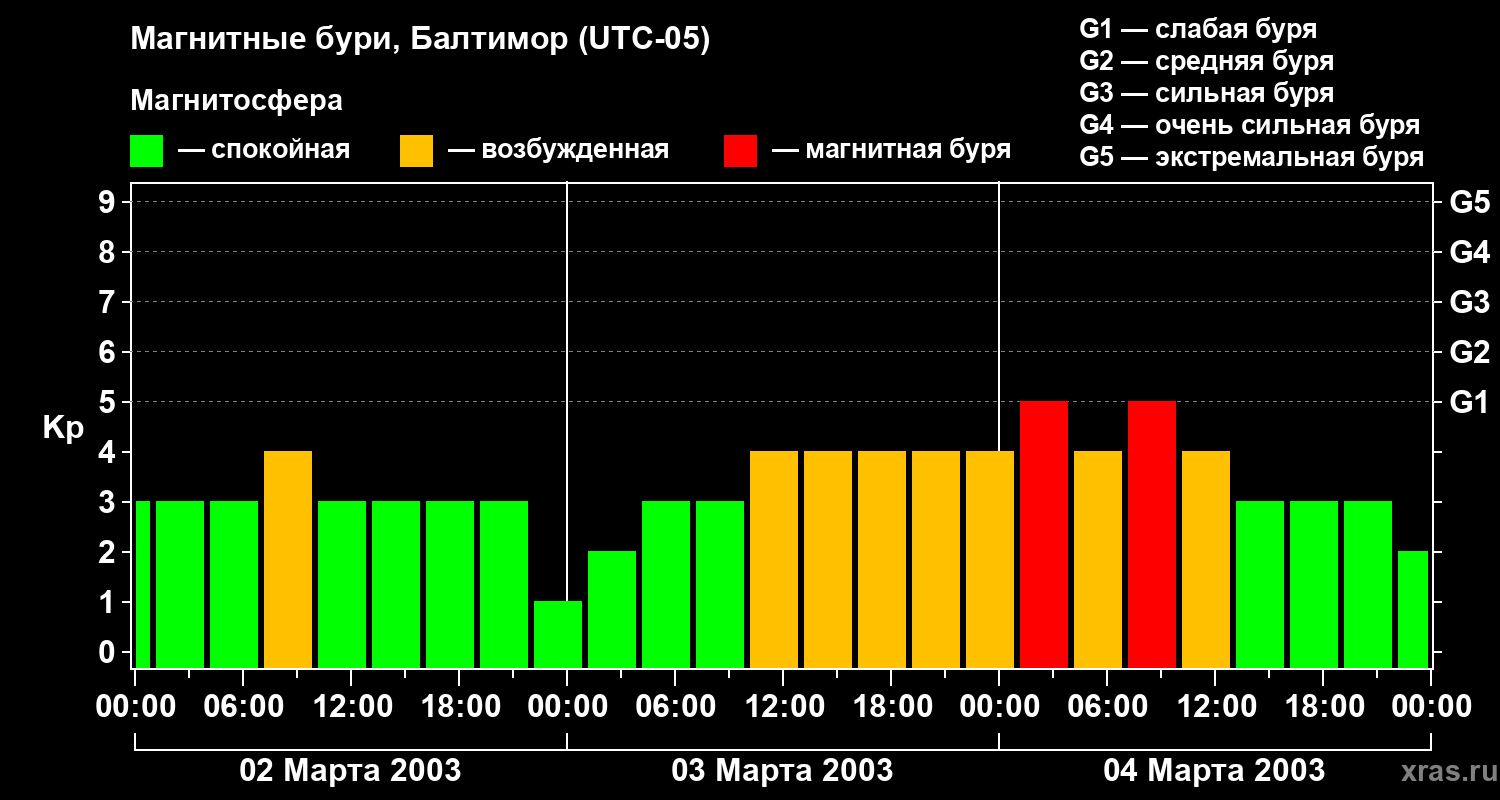The width and height of the screenshot is (1500, 800).
Task: Click the "02 Марта 2003" date label
Action: click(x=350, y=770)
